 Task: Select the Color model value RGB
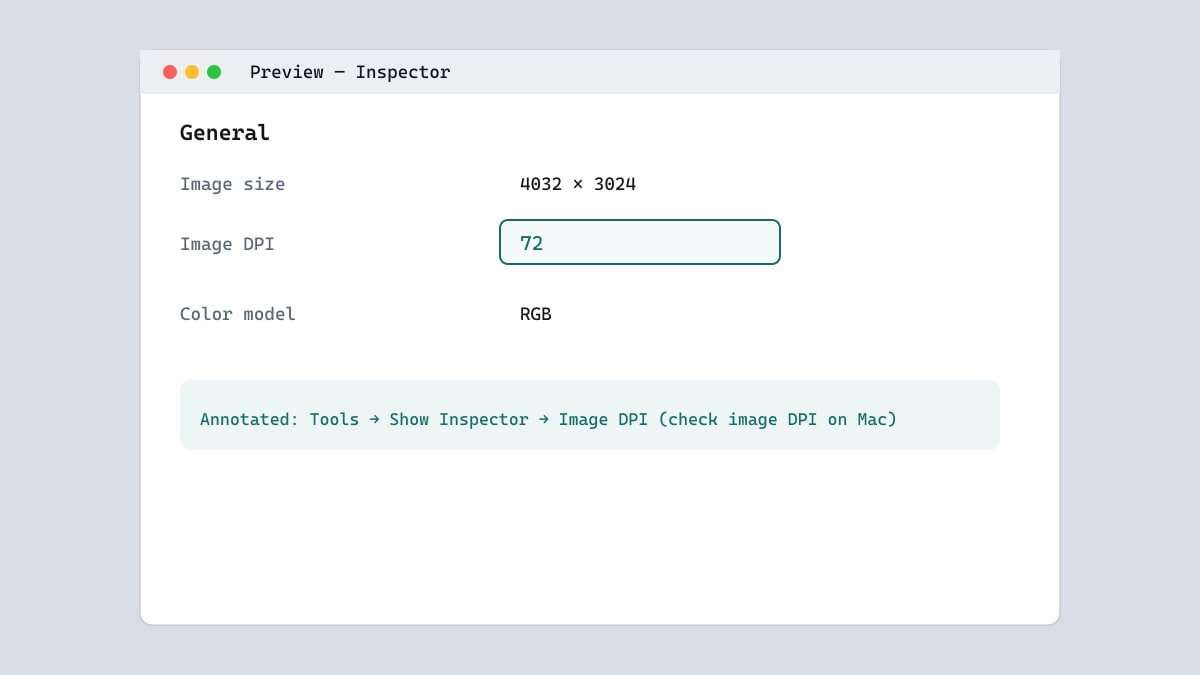536,314
